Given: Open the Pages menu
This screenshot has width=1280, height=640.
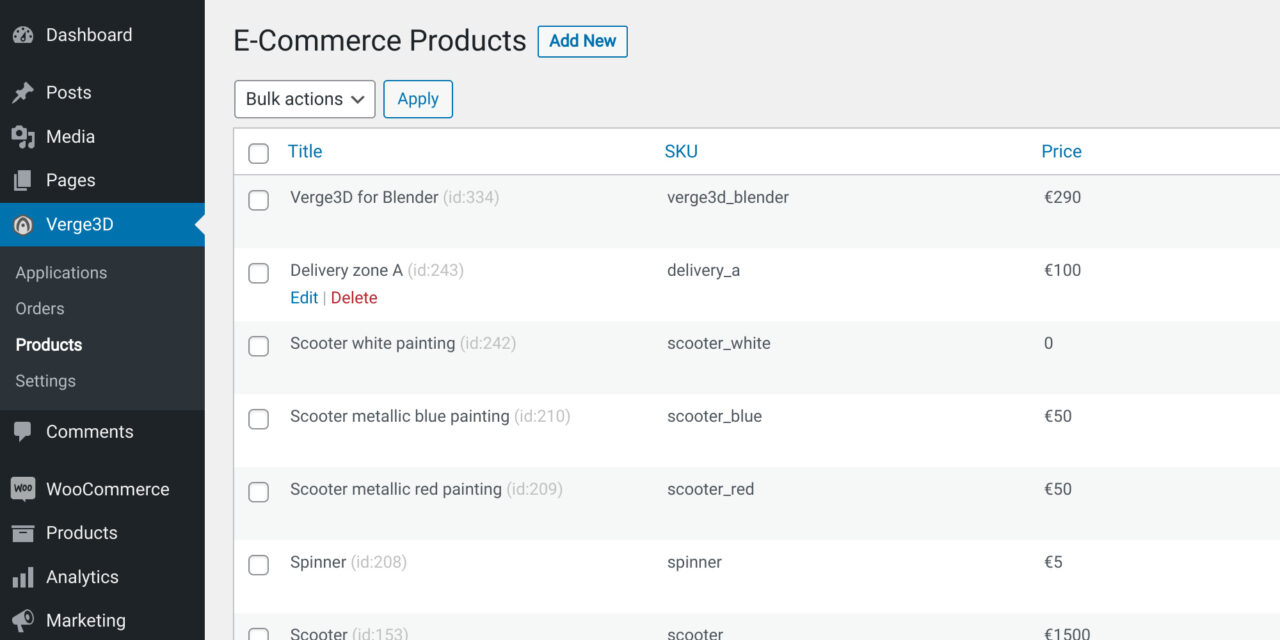Looking at the screenshot, I should pyautogui.click(x=102, y=181).
